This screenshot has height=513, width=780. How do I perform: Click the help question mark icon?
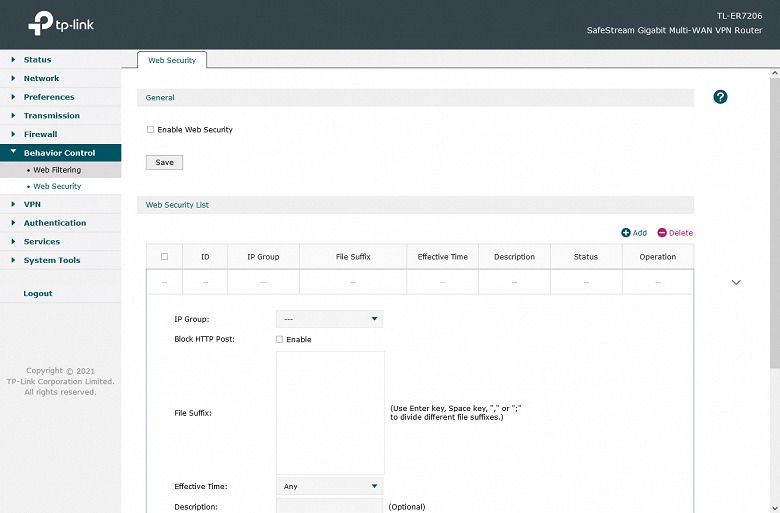(720, 97)
